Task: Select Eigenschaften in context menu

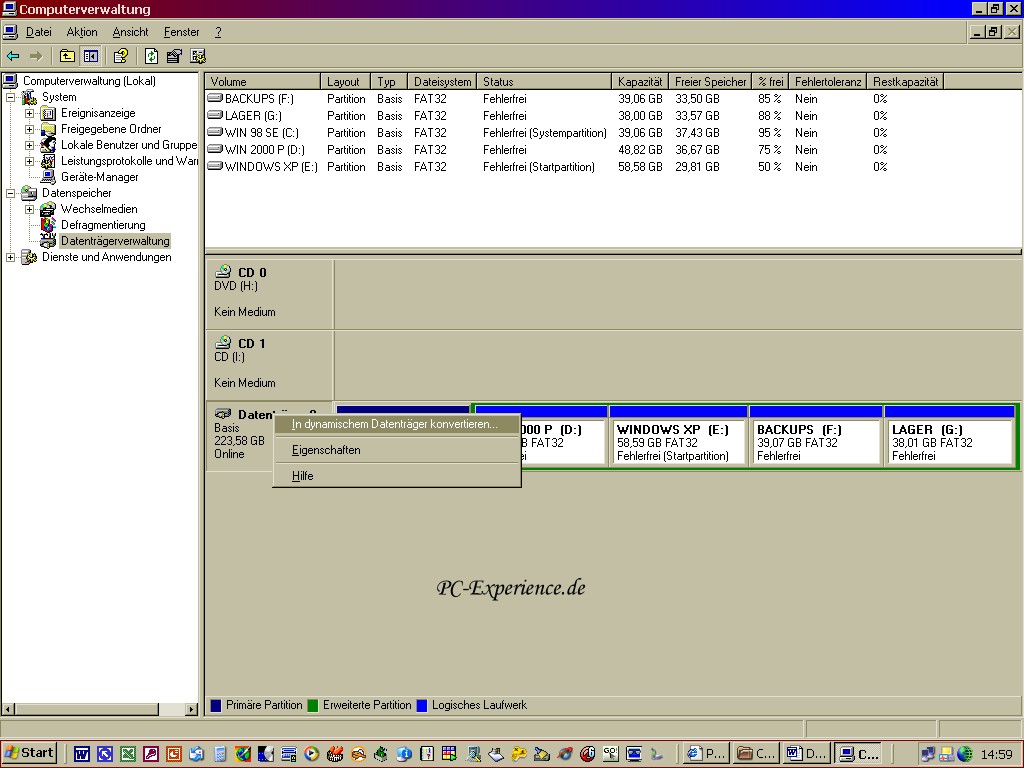Action: [x=396, y=450]
